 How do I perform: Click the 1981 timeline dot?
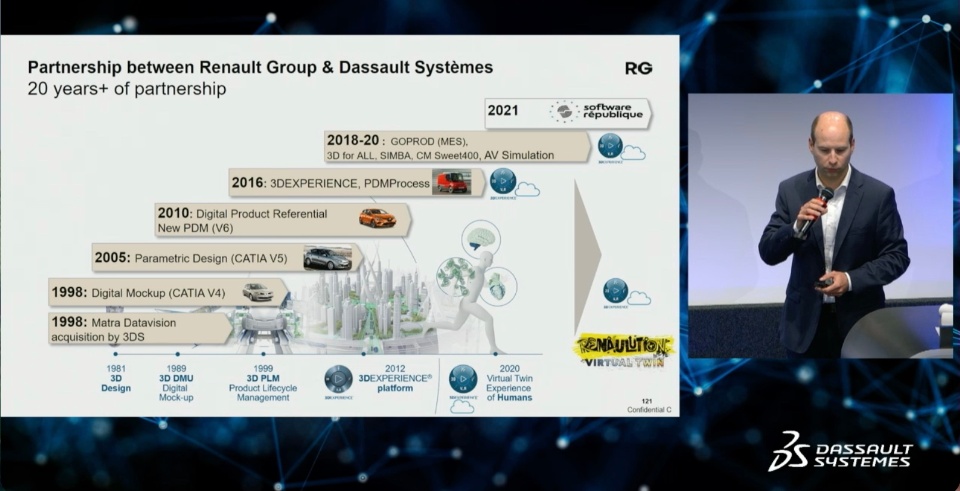click(116, 354)
